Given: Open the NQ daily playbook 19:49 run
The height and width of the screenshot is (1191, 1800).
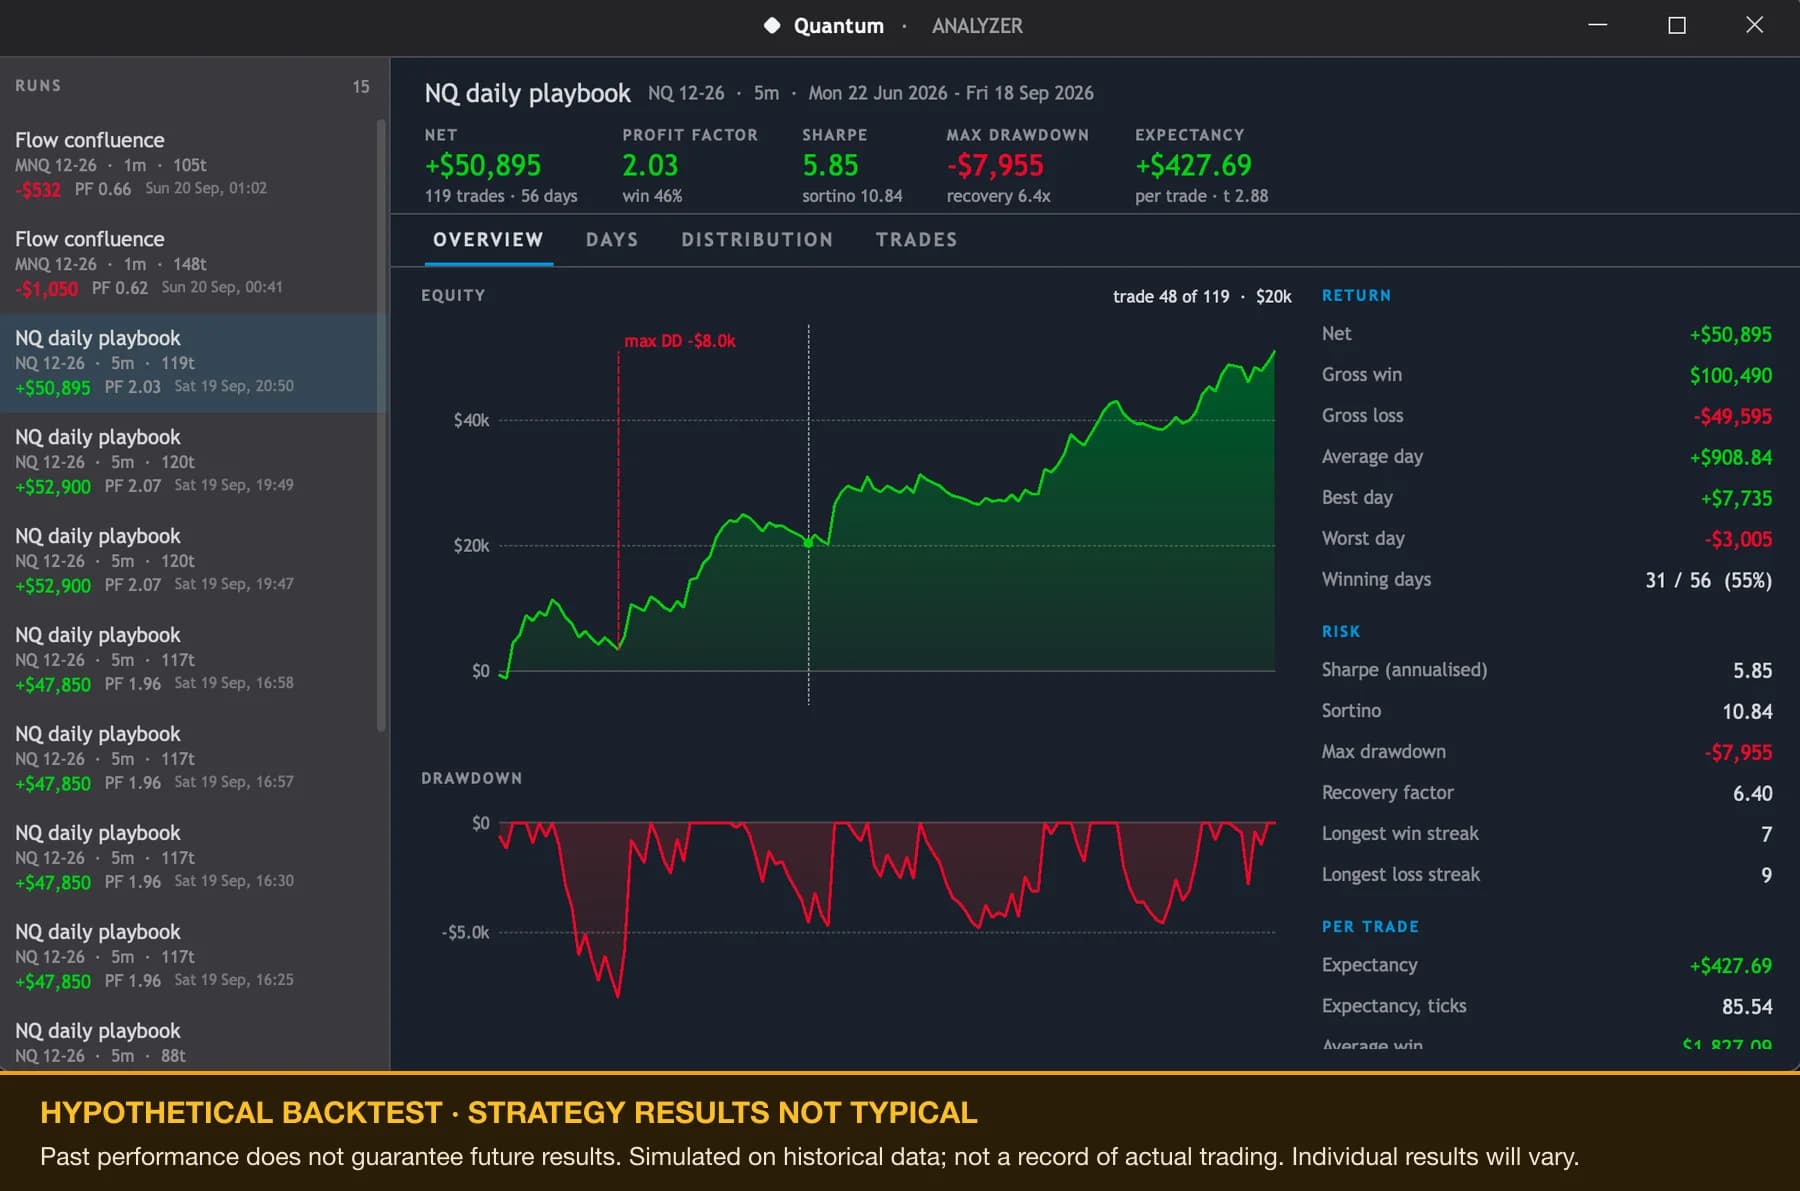Looking at the screenshot, I should point(188,462).
